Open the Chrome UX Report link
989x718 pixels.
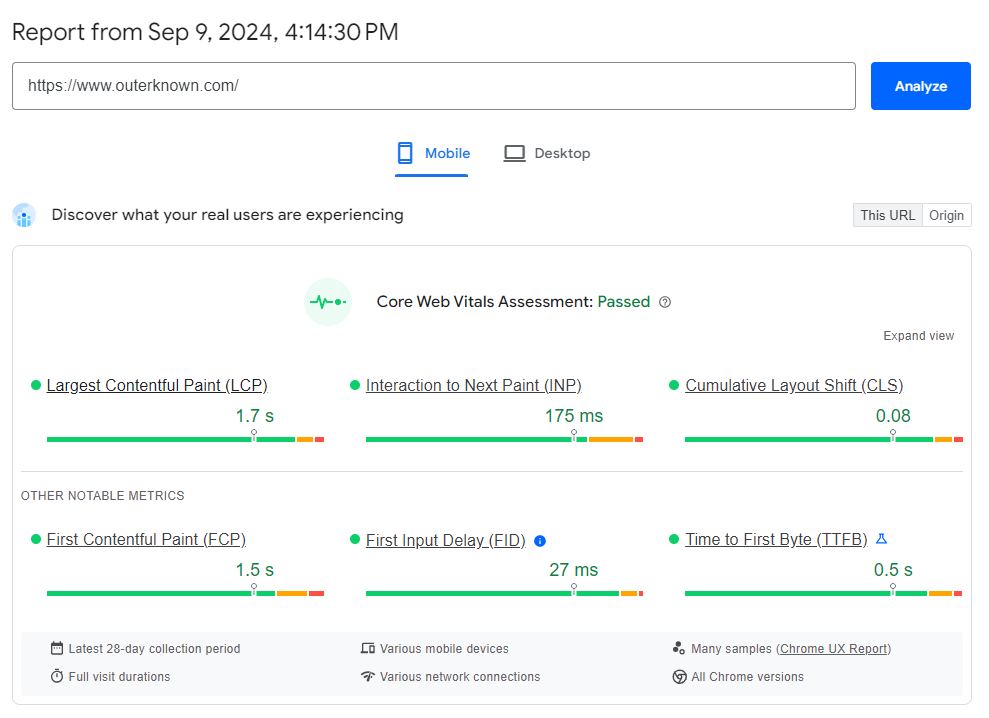(x=833, y=649)
